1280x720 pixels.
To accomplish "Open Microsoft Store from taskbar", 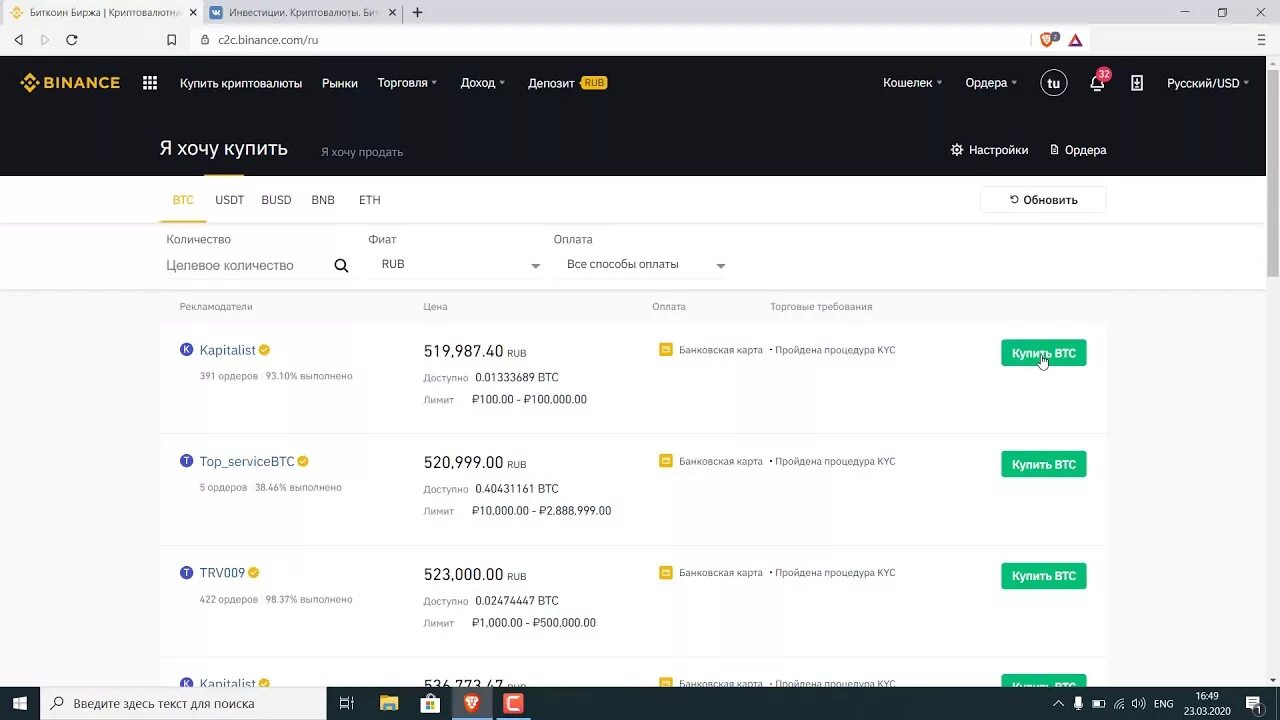I will [x=430, y=703].
